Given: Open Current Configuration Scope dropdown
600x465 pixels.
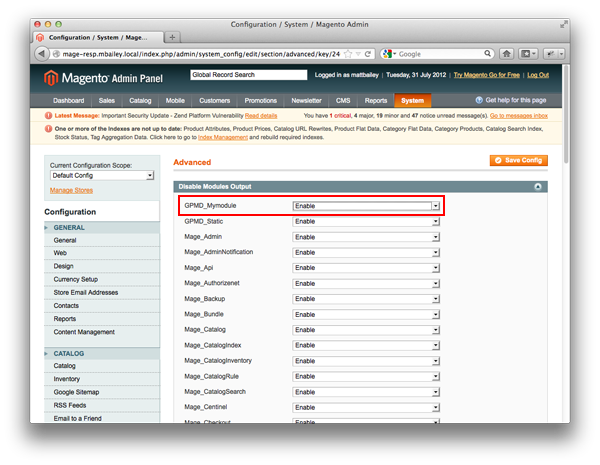Looking at the screenshot, I should point(102,175).
